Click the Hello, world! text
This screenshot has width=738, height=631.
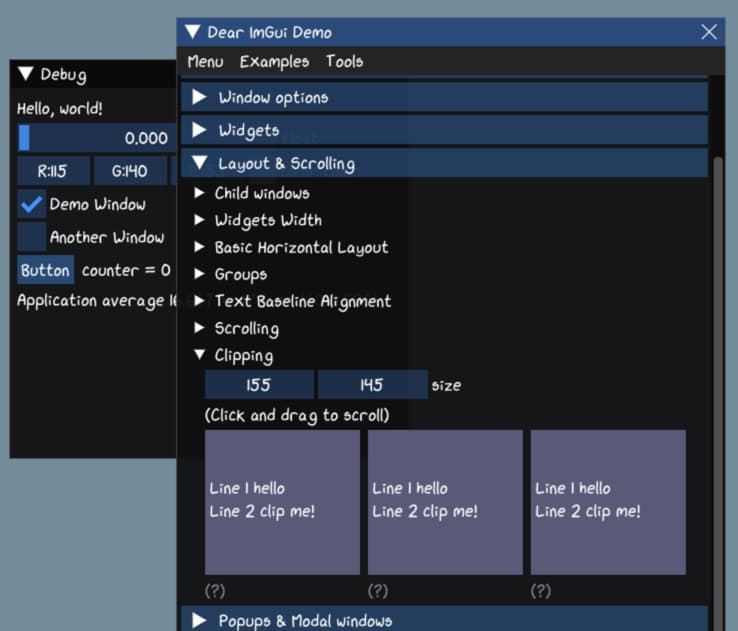tap(60, 109)
